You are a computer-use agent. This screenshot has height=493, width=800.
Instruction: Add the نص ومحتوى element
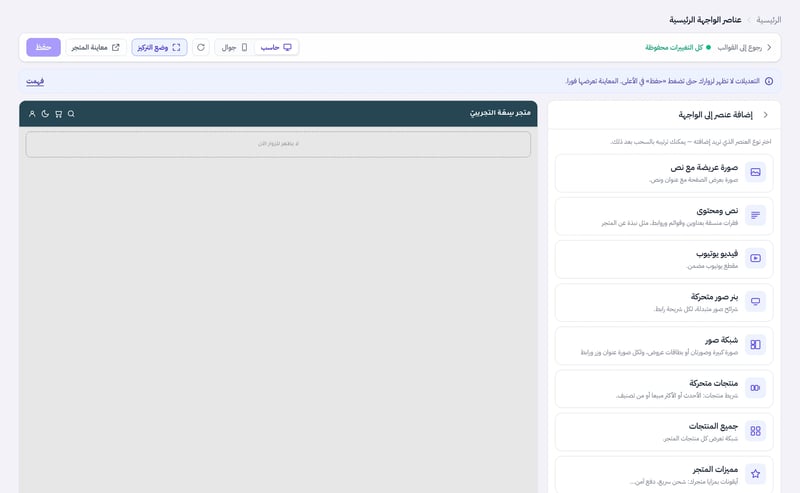pyautogui.click(x=664, y=216)
